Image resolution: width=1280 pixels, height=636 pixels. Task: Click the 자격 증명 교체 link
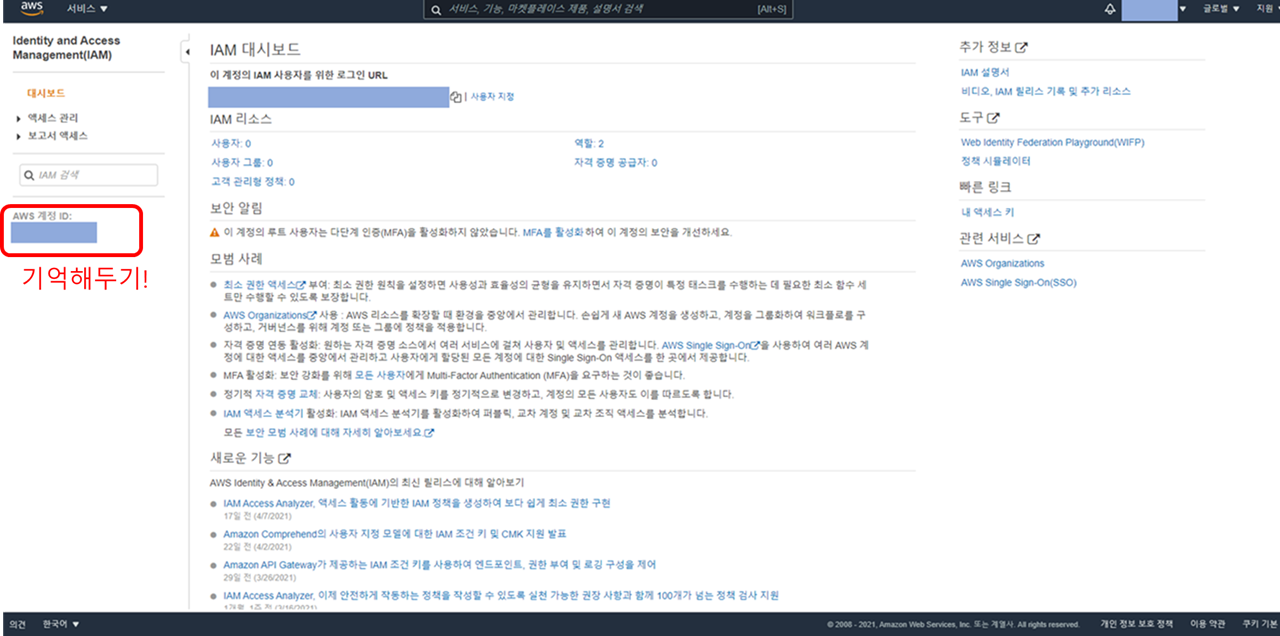[287, 394]
